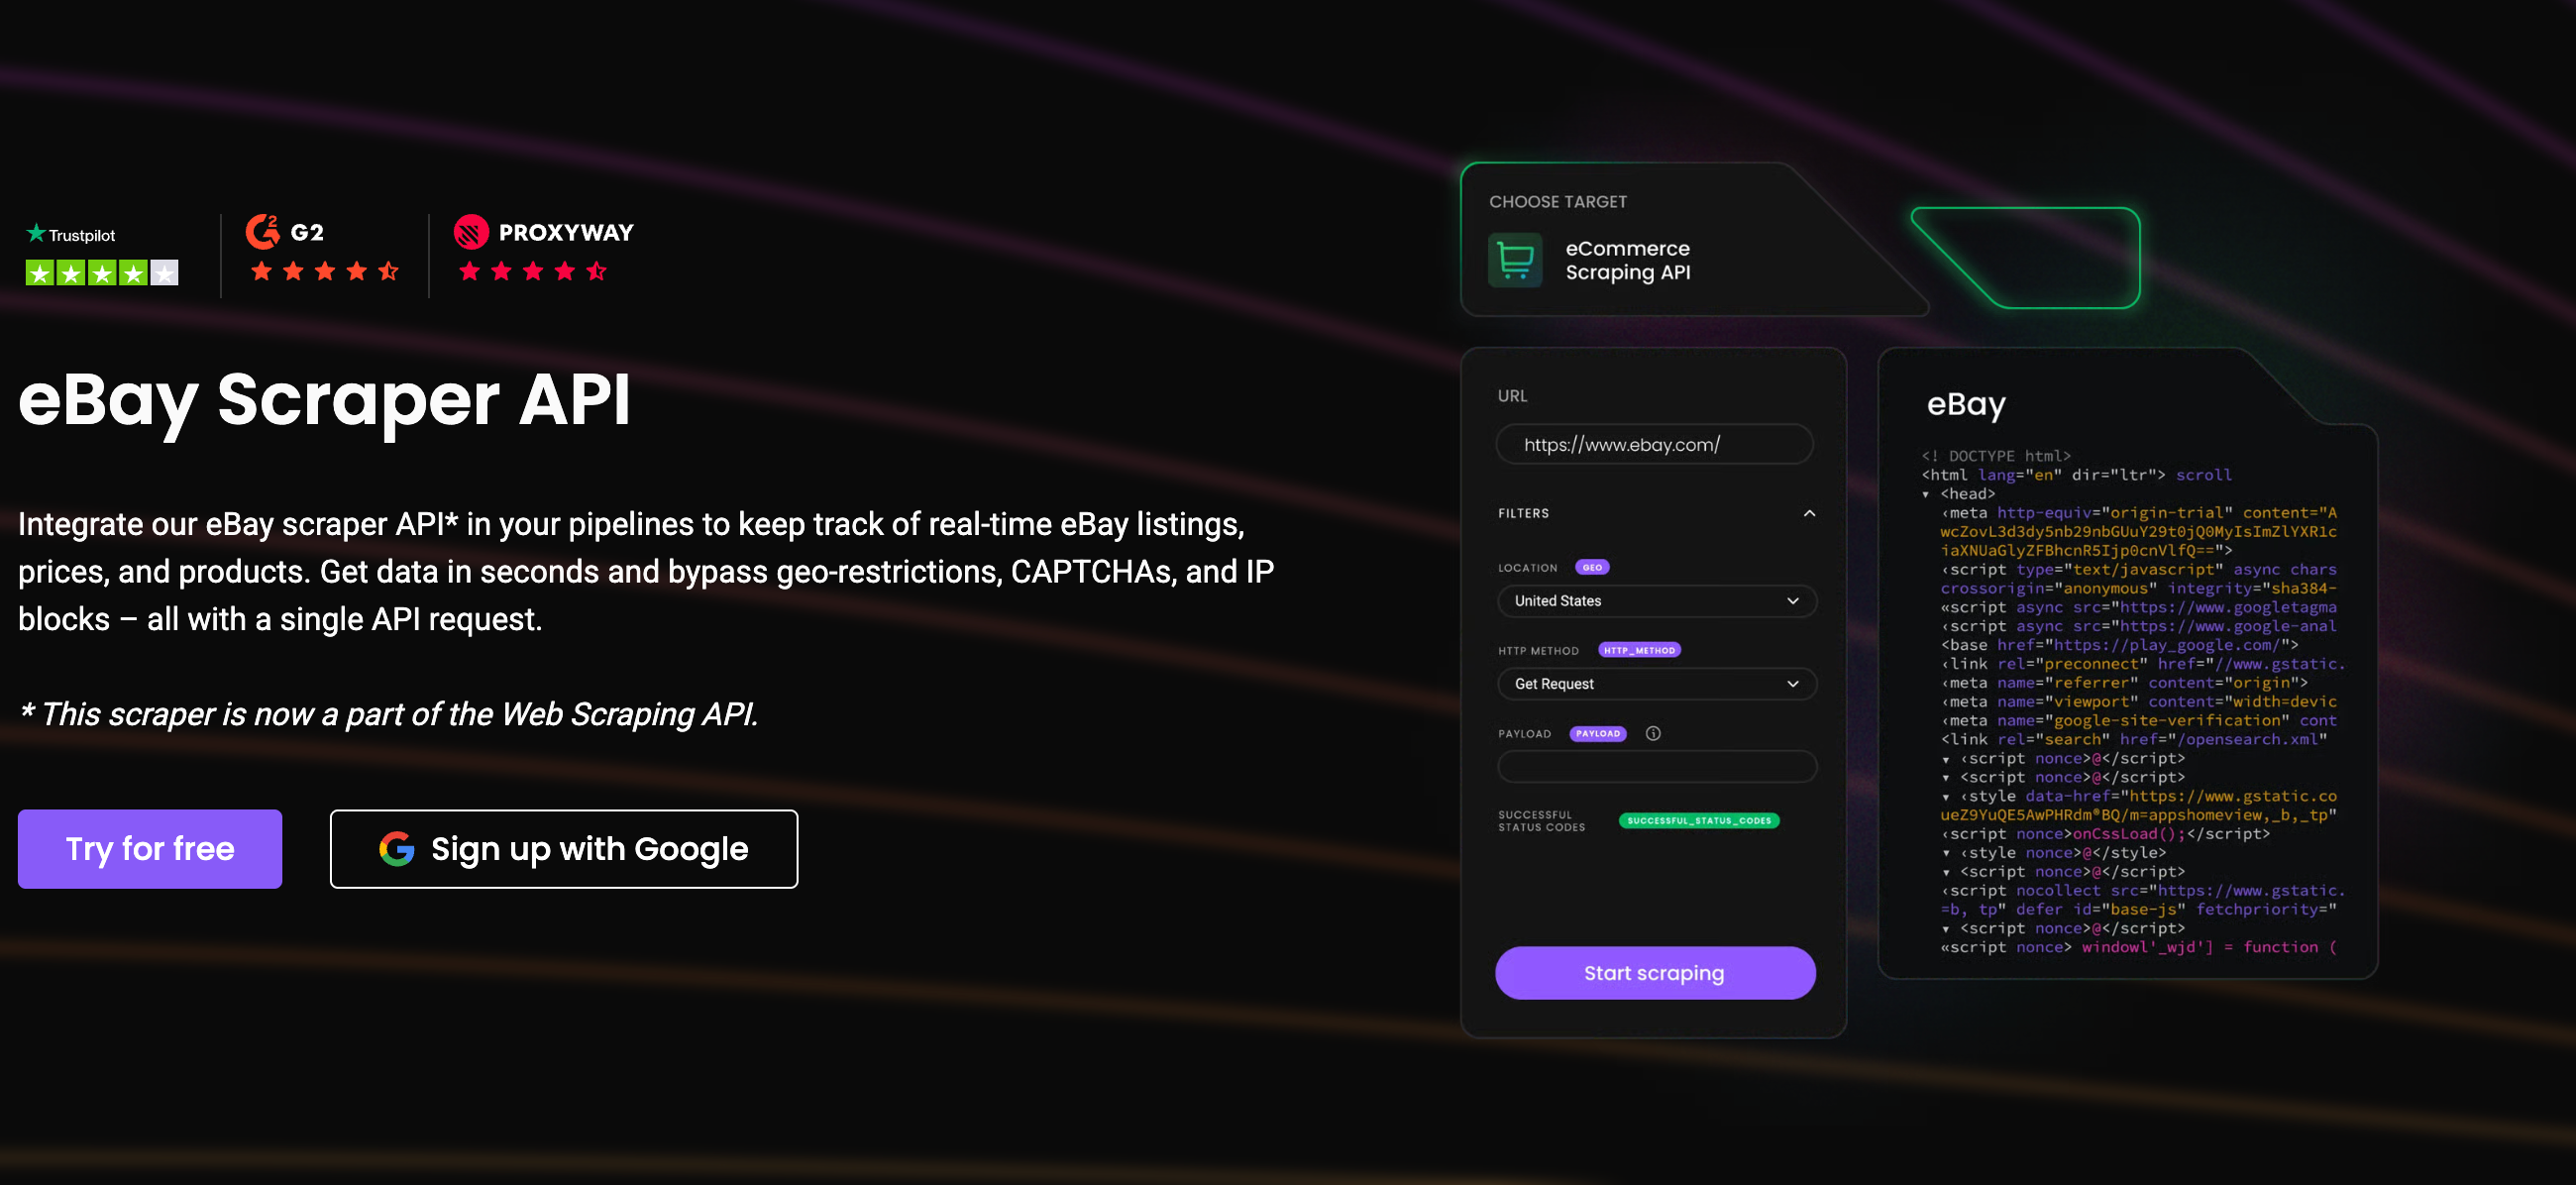Open the United States location dropdown
This screenshot has height=1185, width=2576.
(1656, 600)
